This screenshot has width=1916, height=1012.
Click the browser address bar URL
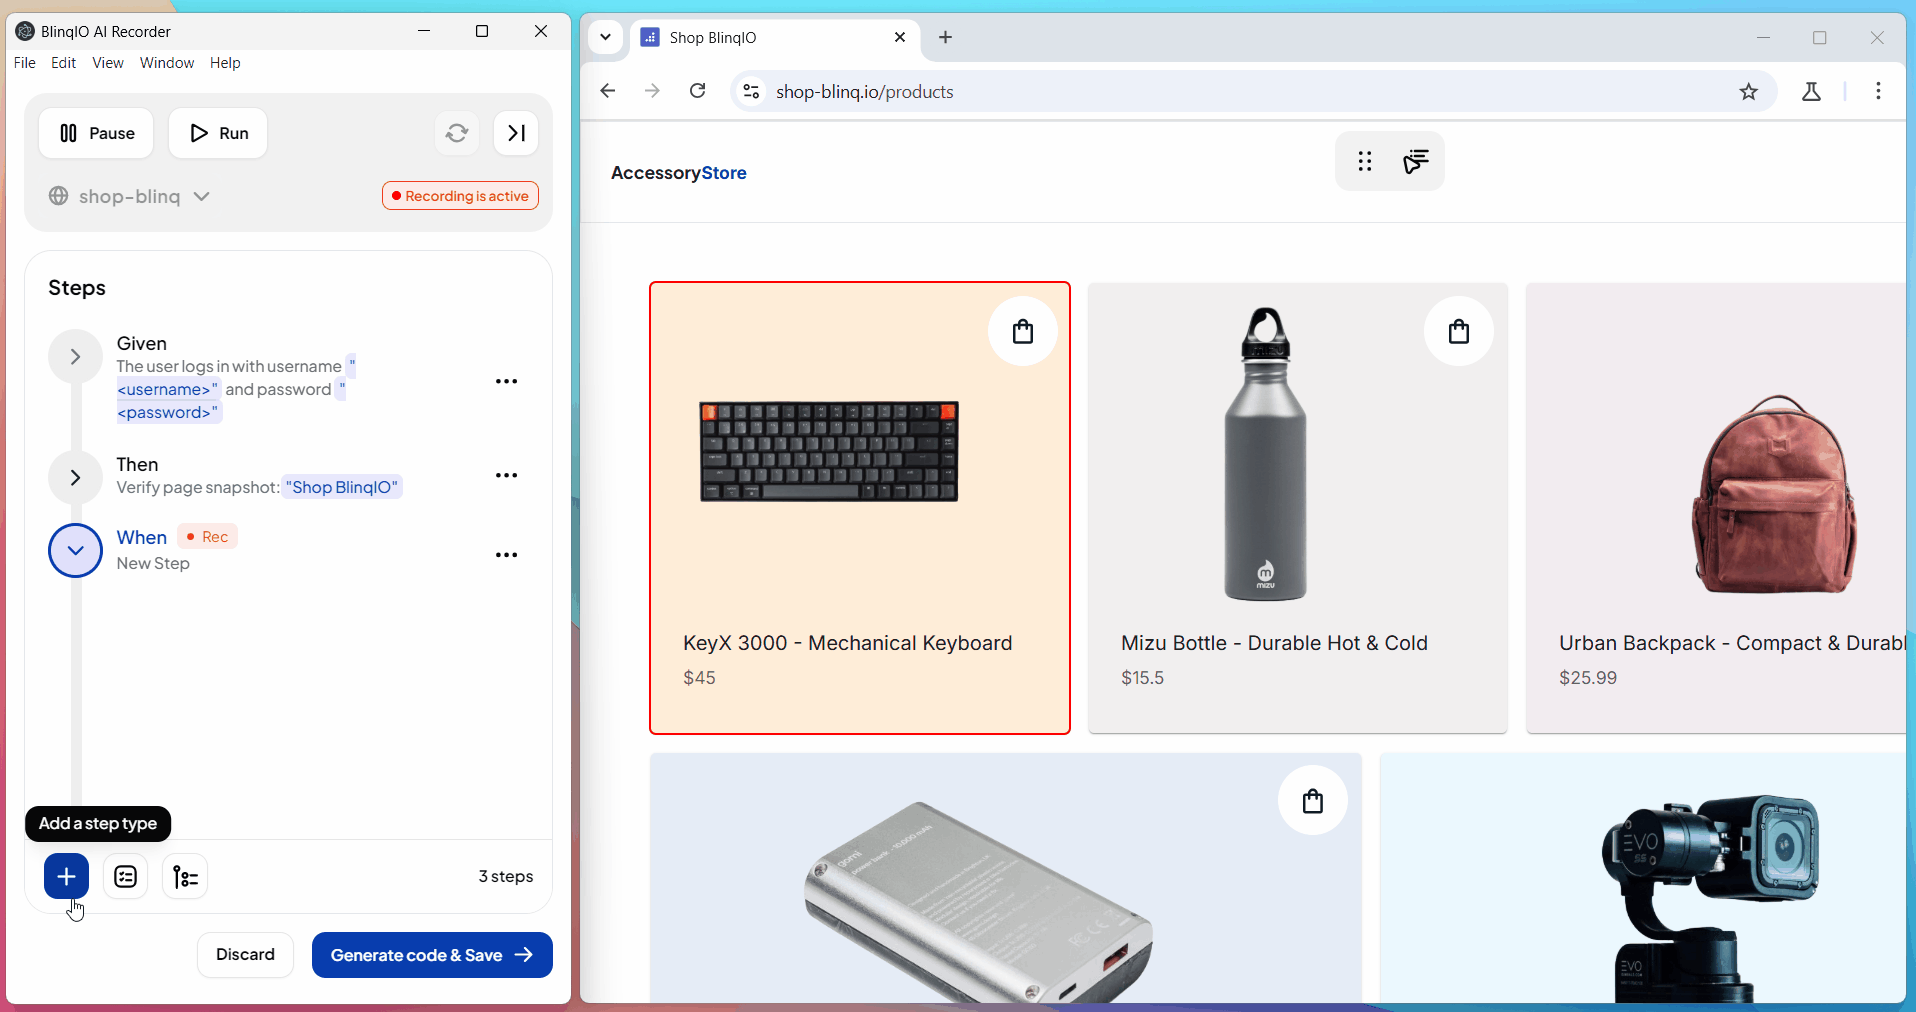864,92
